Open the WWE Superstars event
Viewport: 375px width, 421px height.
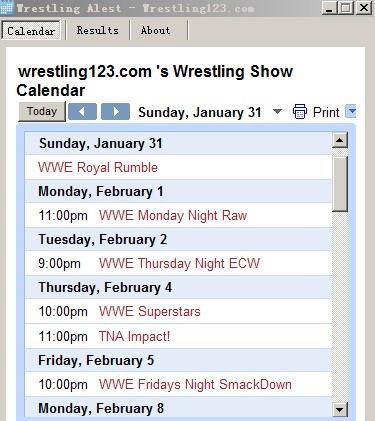coord(150,311)
